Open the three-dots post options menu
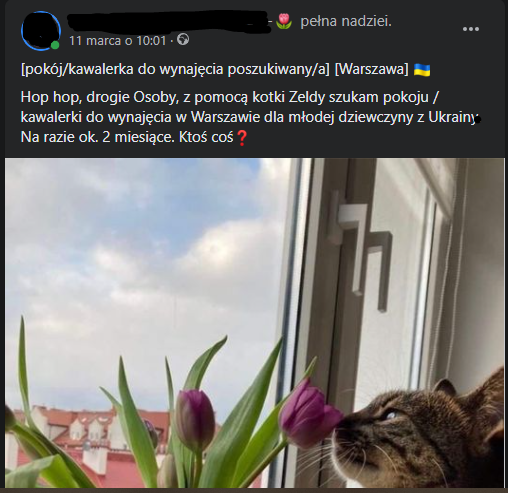 pyautogui.click(x=471, y=29)
